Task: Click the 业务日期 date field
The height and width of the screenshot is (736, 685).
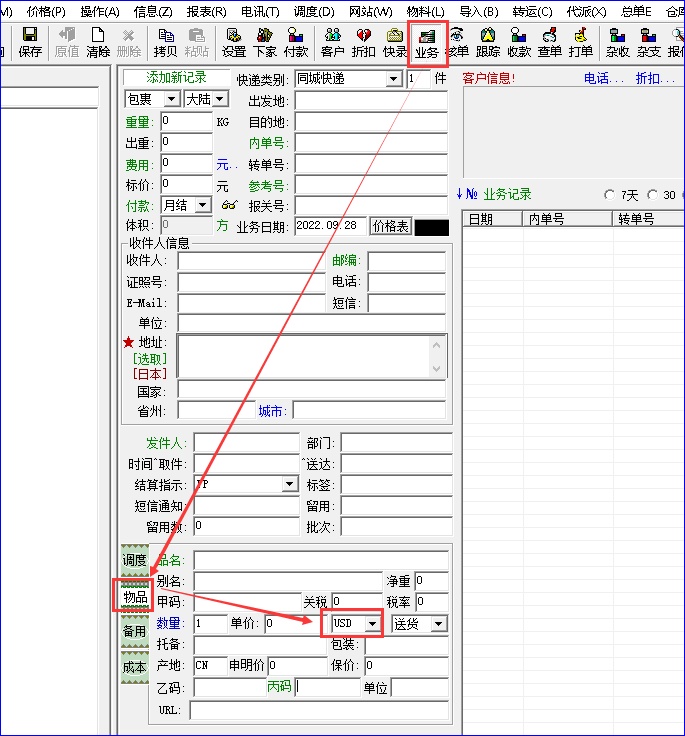Action: point(331,226)
